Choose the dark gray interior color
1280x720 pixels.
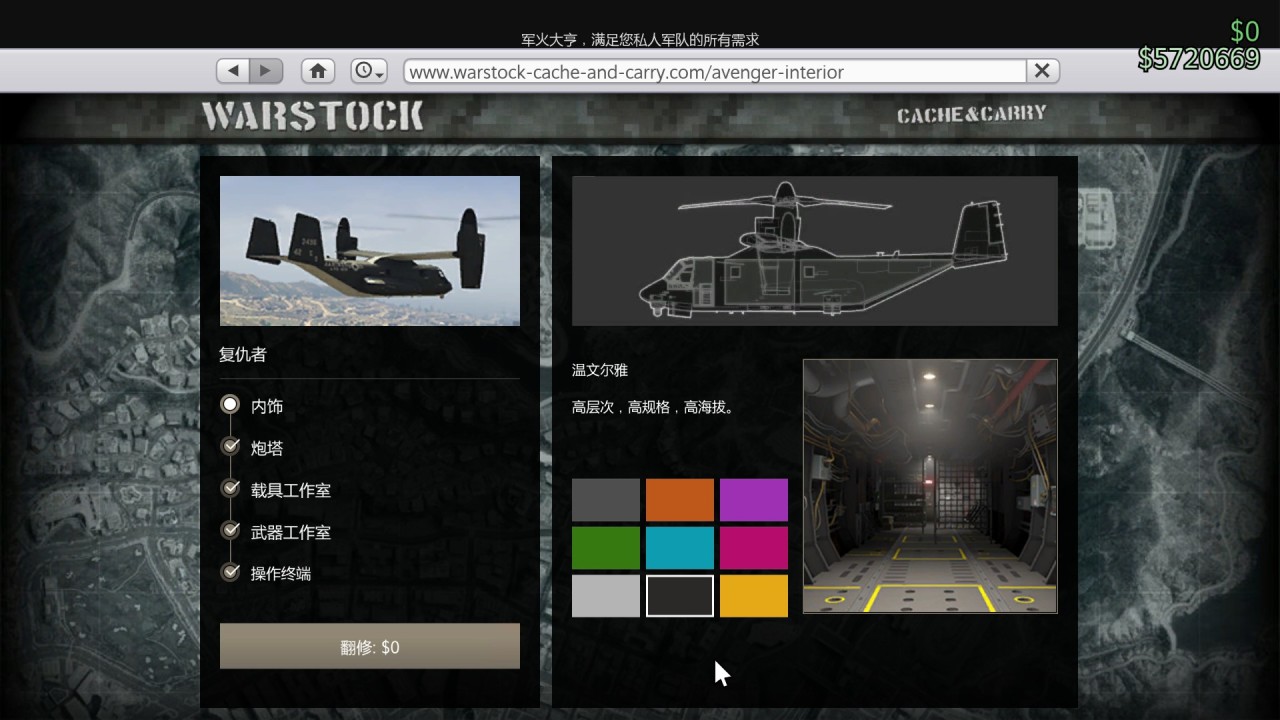click(x=606, y=500)
